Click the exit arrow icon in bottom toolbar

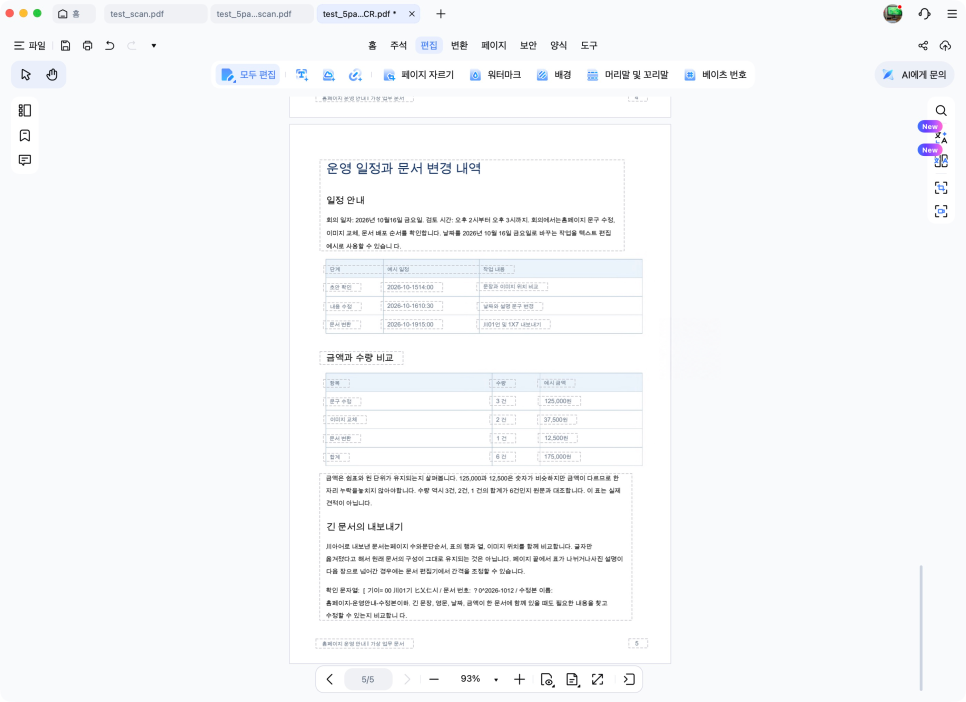coord(629,679)
